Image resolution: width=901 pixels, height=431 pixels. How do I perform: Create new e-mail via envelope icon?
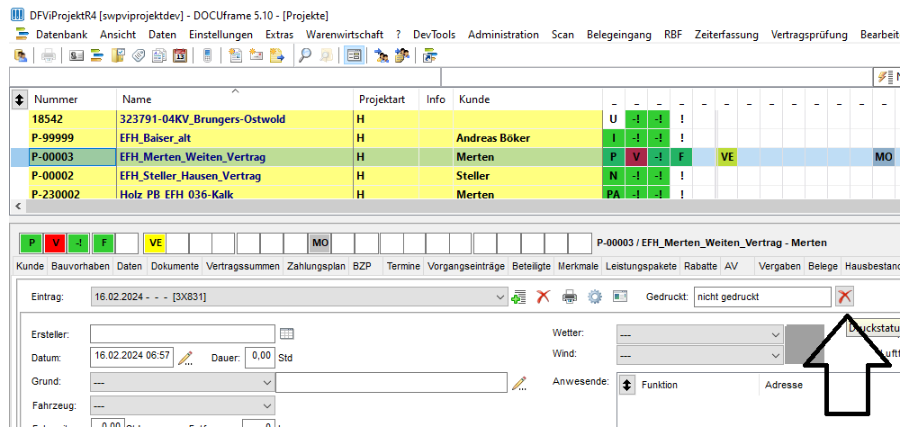pos(256,56)
